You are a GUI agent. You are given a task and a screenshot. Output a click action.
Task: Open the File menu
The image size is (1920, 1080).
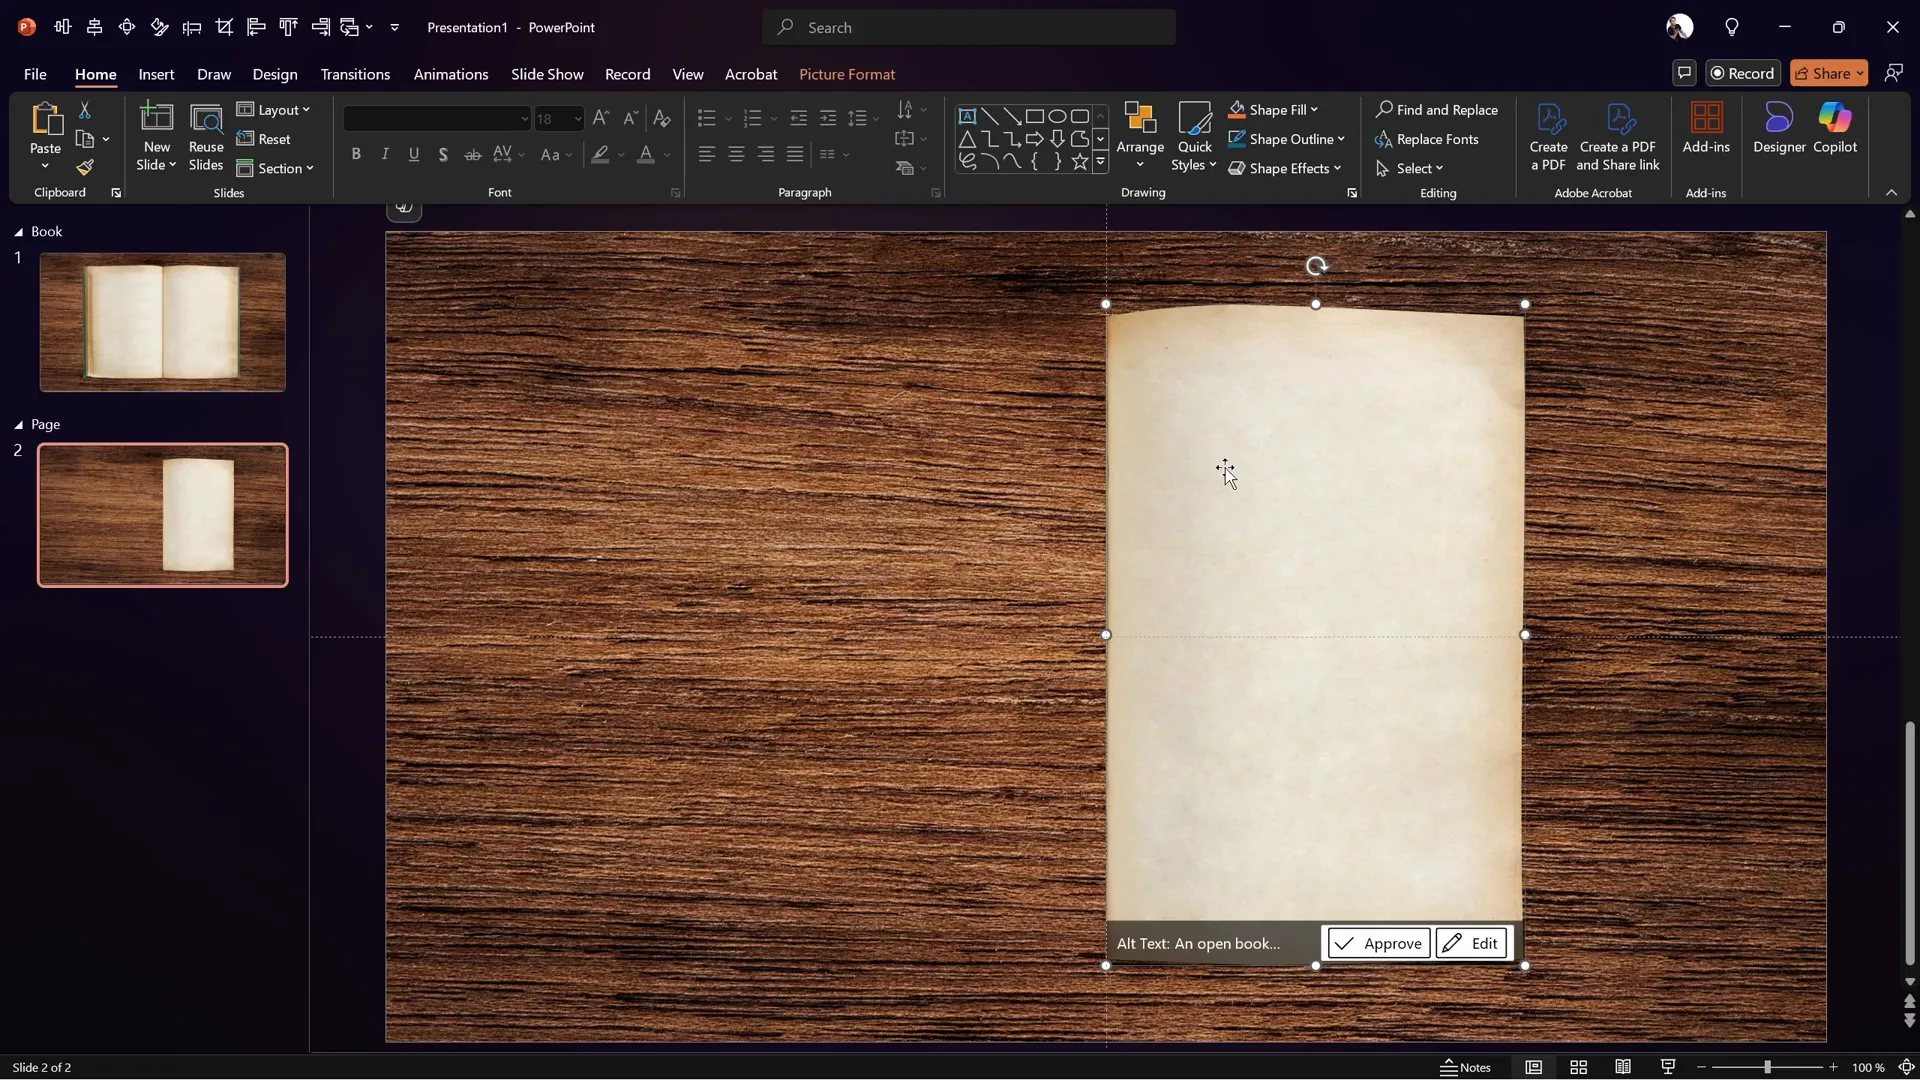[35, 74]
